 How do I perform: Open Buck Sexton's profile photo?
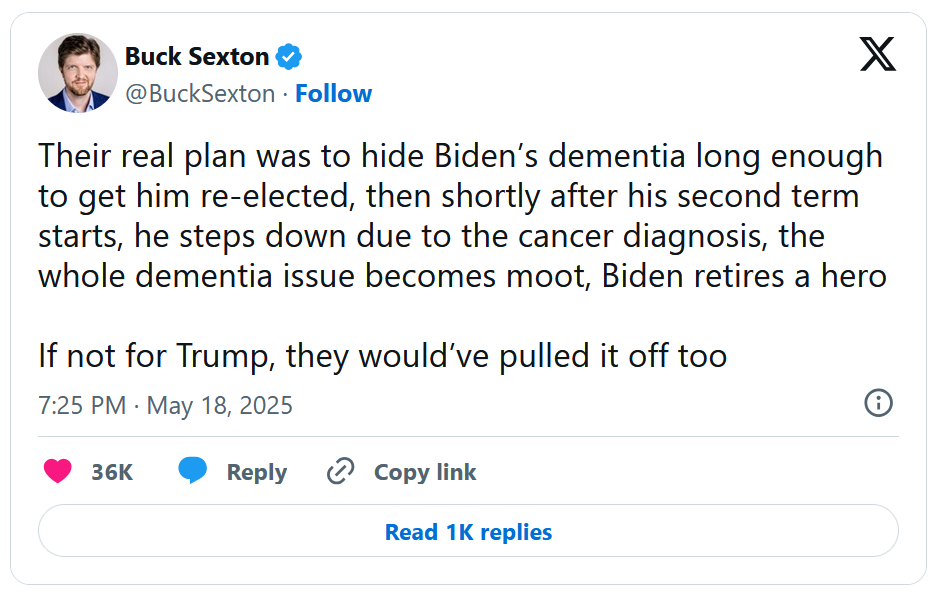[78, 73]
